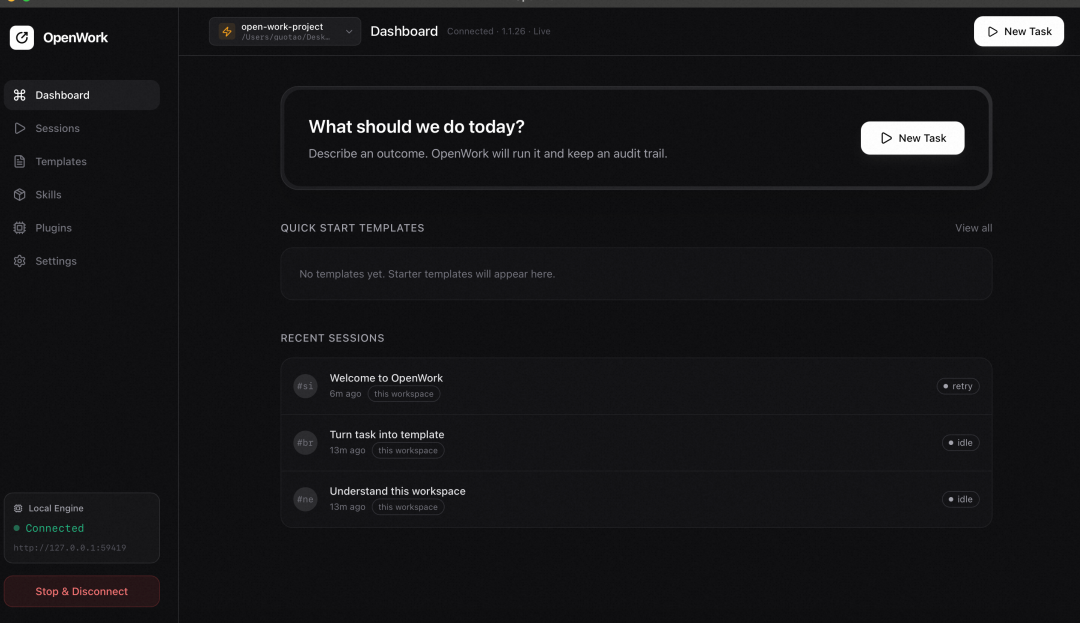
Task: Open the Understand this workspace session
Action: pyautogui.click(x=397, y=491)
